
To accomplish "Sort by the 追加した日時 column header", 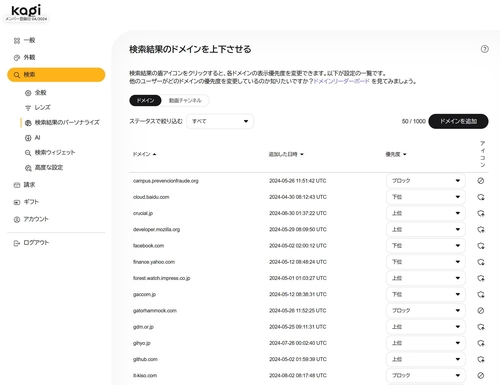I will 286,154.
